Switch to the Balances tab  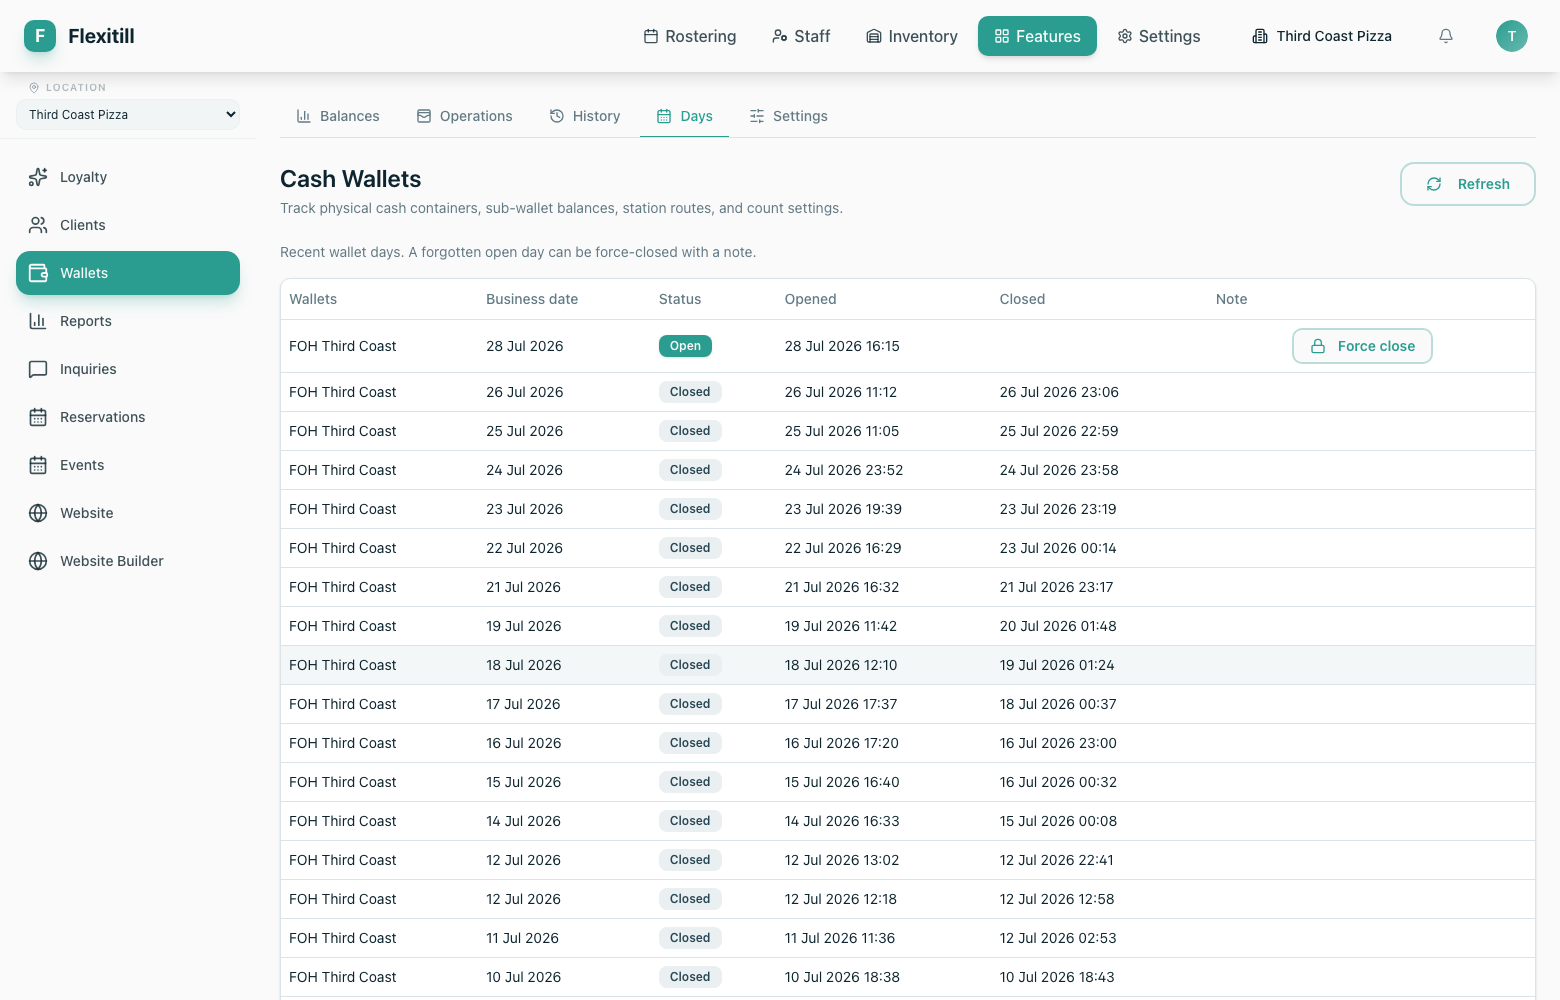pos(338,116)
